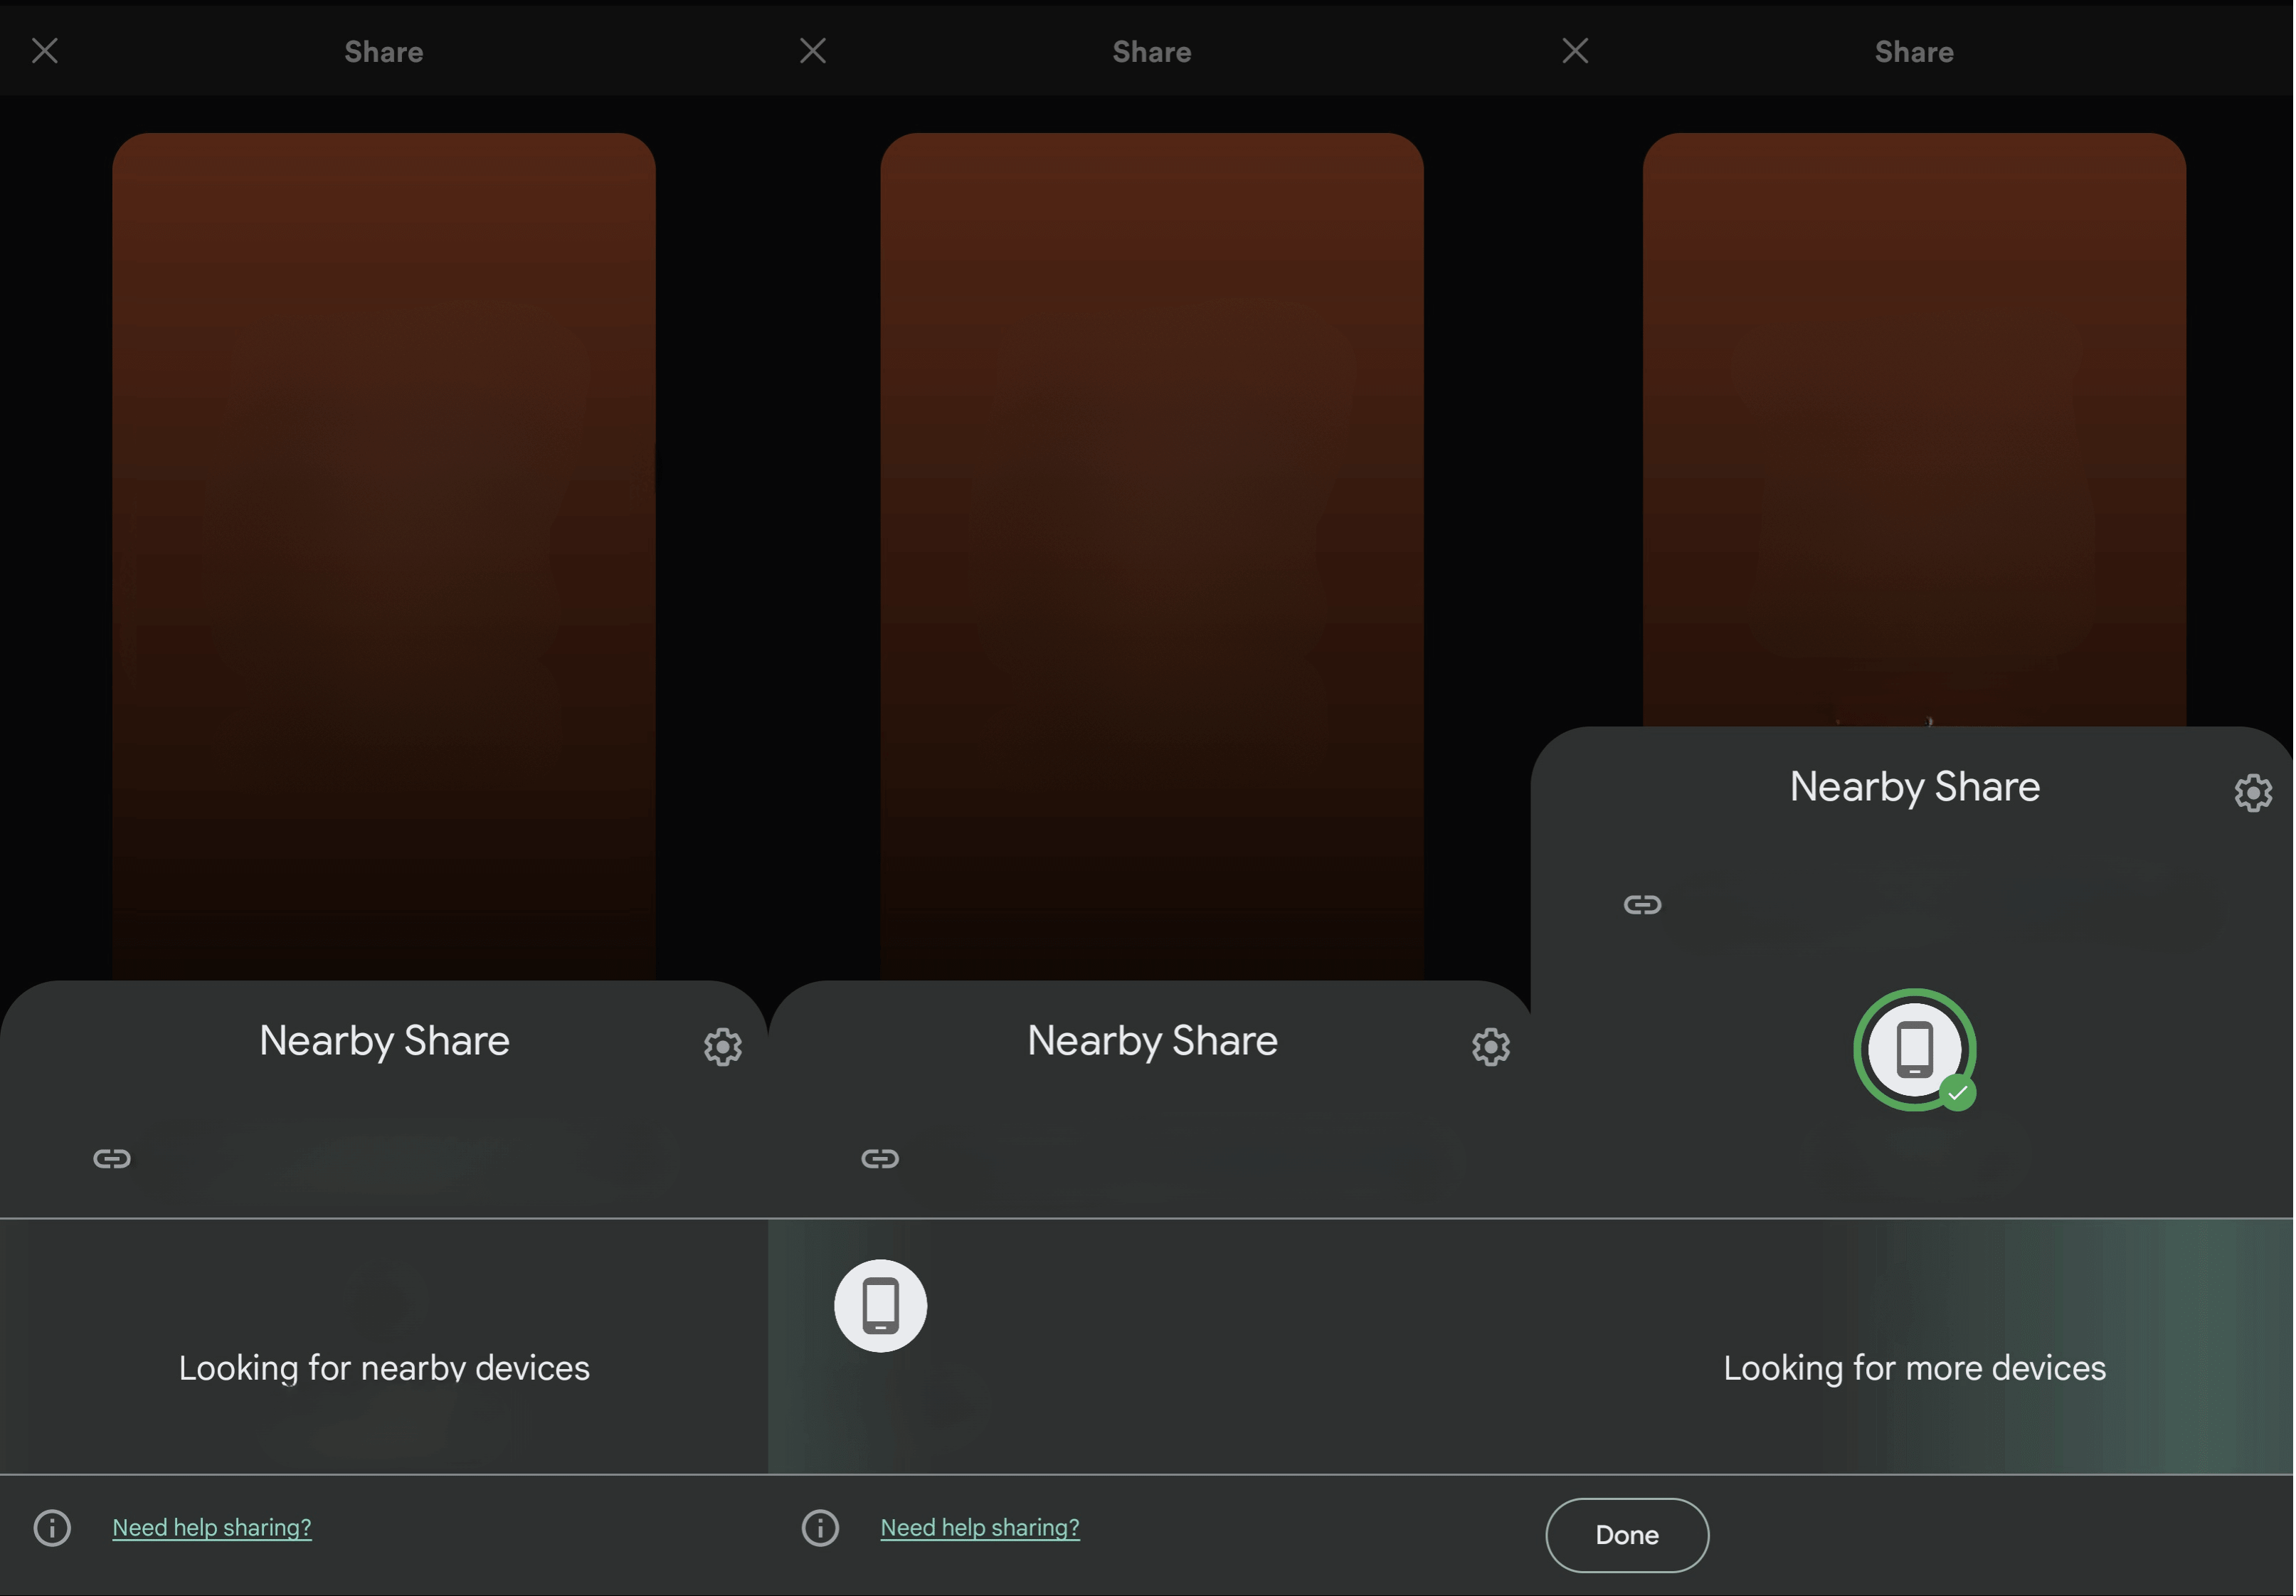Click the info icon on the left screen
Screen dimensions: 2296x1596
[x=52, y=1528]
